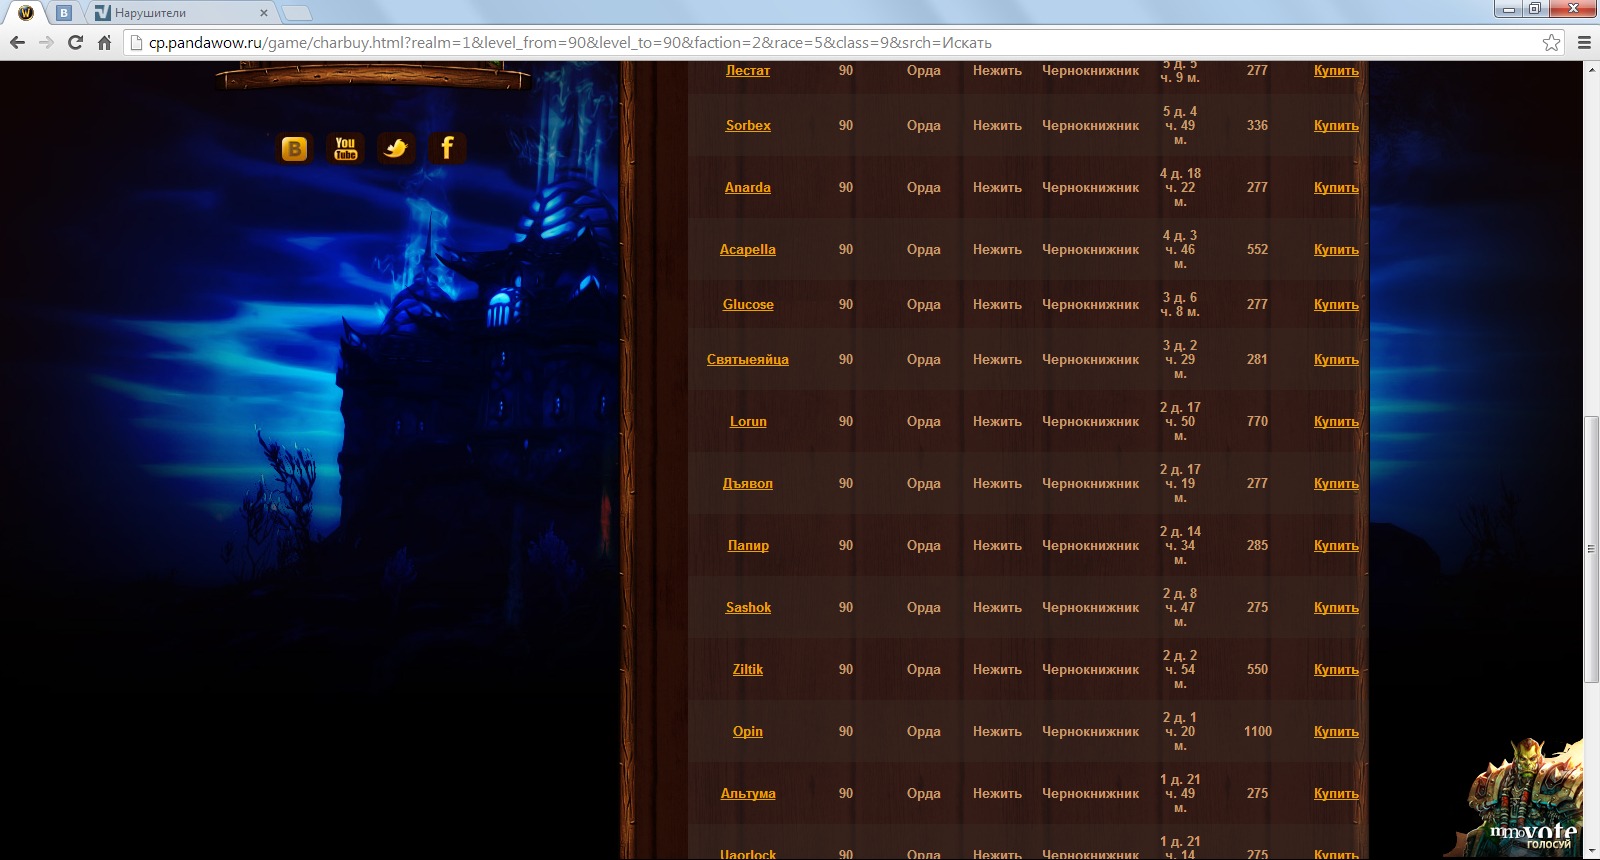Click the scrollbar up arrow
This screenshot has width=1600, height=860.
[1591, 69]
